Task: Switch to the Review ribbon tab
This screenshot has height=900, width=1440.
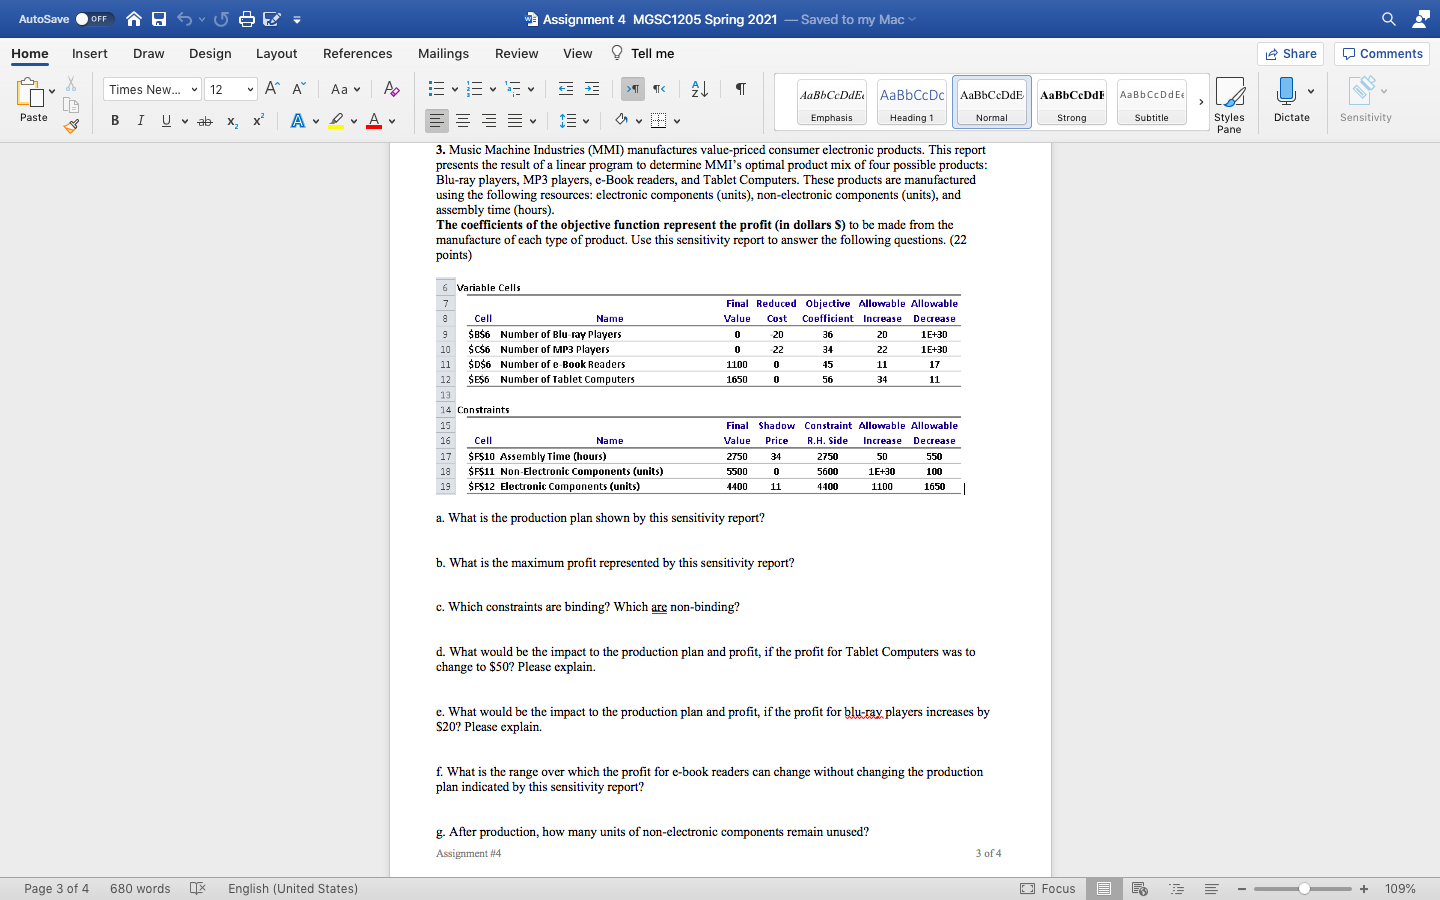Action: [x=516, y=54]
